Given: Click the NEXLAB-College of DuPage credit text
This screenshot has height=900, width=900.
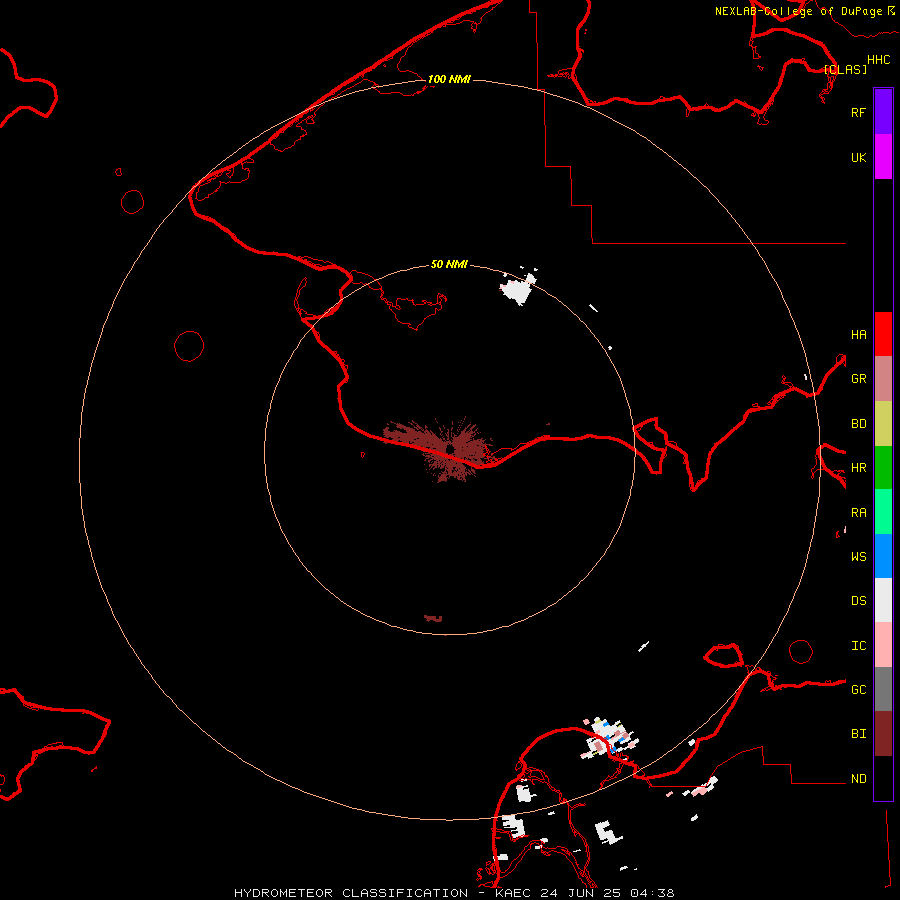Looking at the screenshot, I should [x=805, y=11].
